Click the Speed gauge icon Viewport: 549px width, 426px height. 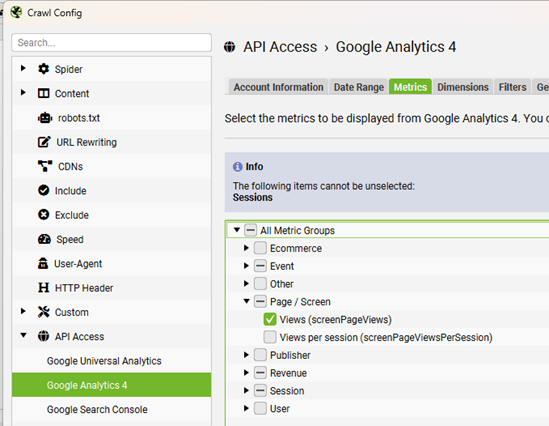point(44,239)
